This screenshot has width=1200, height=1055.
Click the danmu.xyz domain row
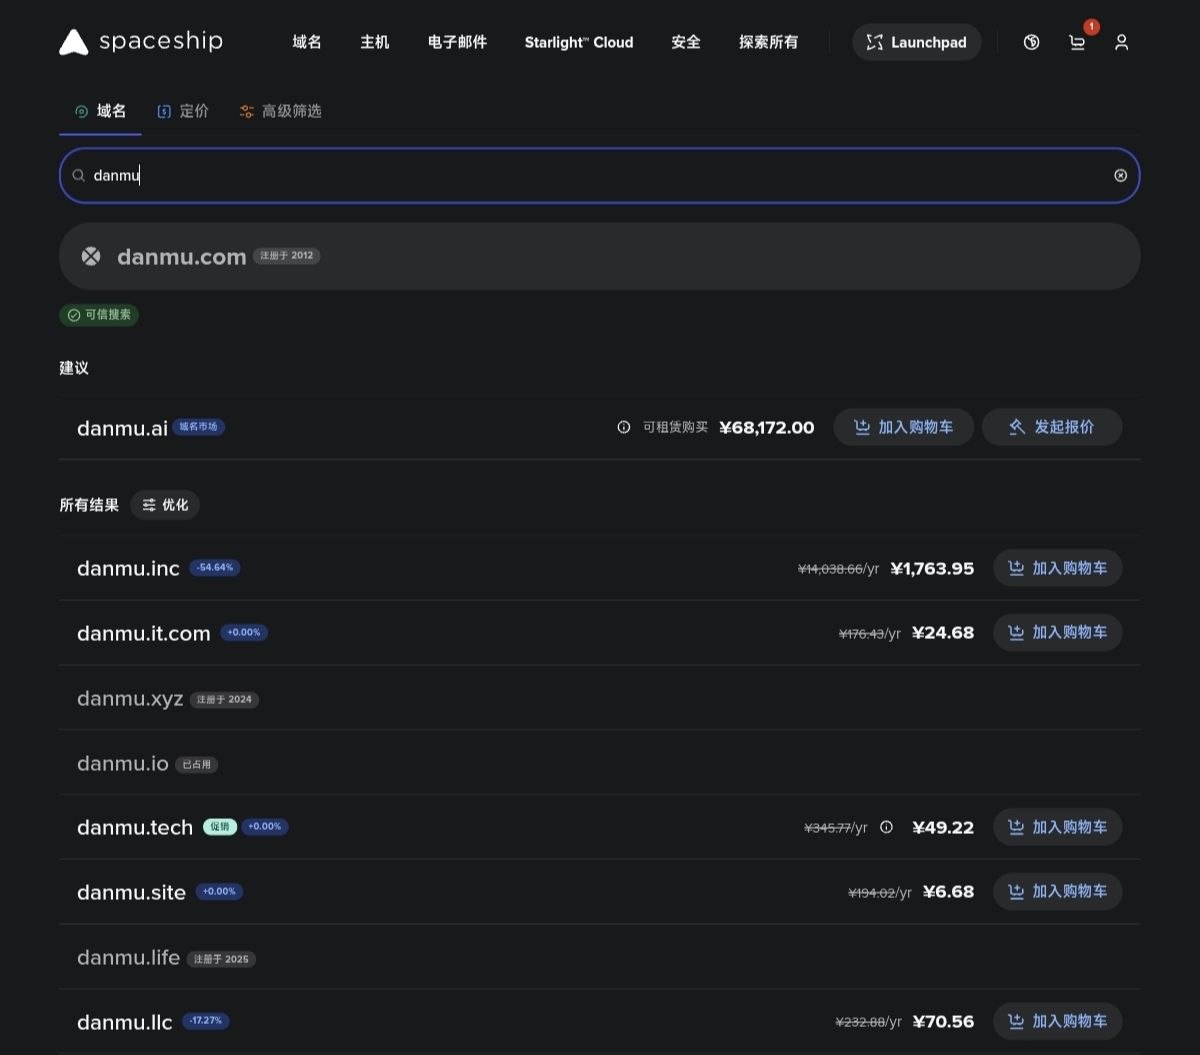[600, 698]
